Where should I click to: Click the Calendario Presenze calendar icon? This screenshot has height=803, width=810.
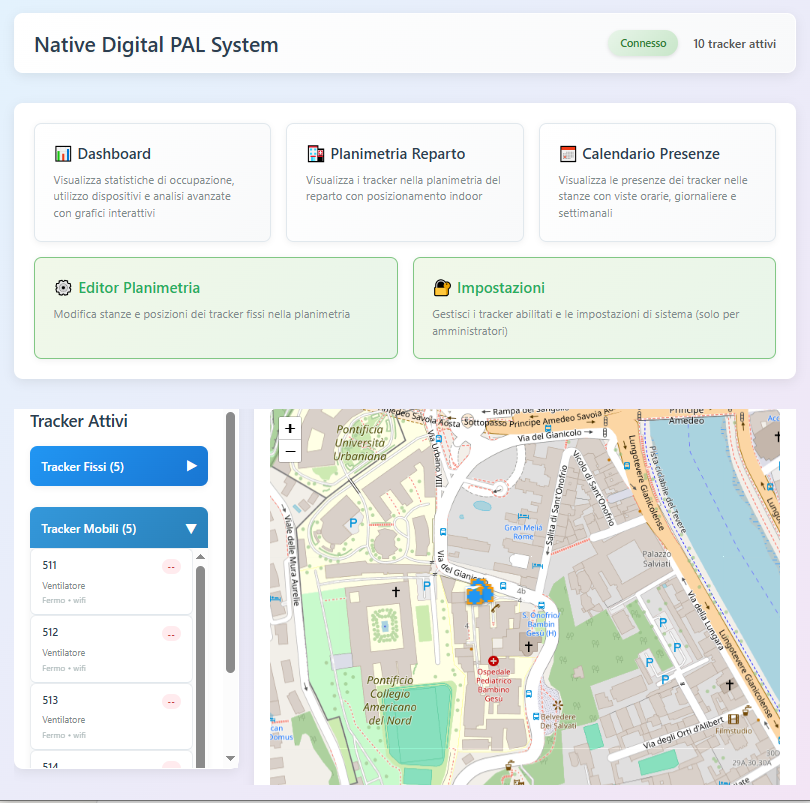pos(568,154)
